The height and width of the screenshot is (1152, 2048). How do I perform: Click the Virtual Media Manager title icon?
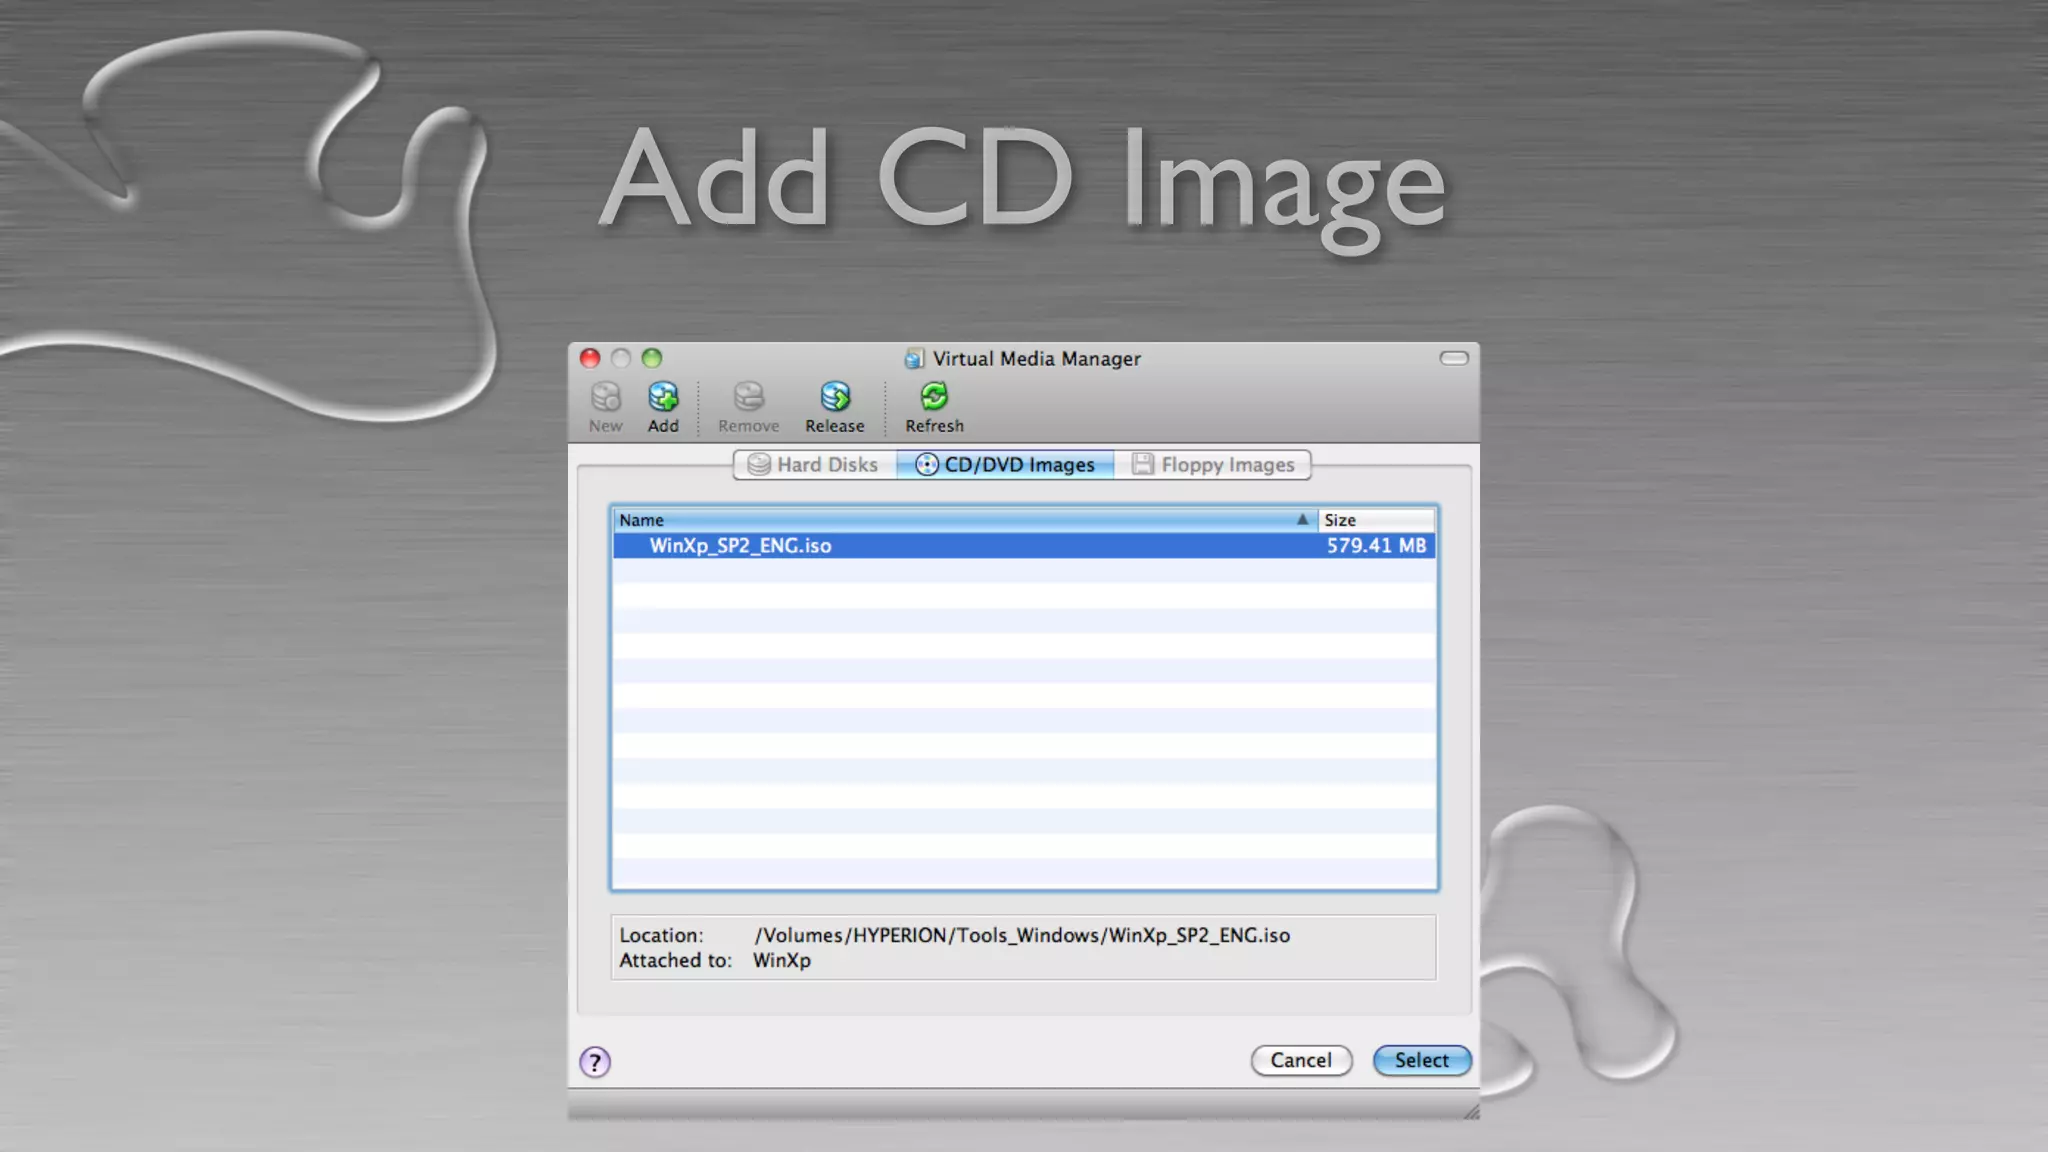click(914, 358)
